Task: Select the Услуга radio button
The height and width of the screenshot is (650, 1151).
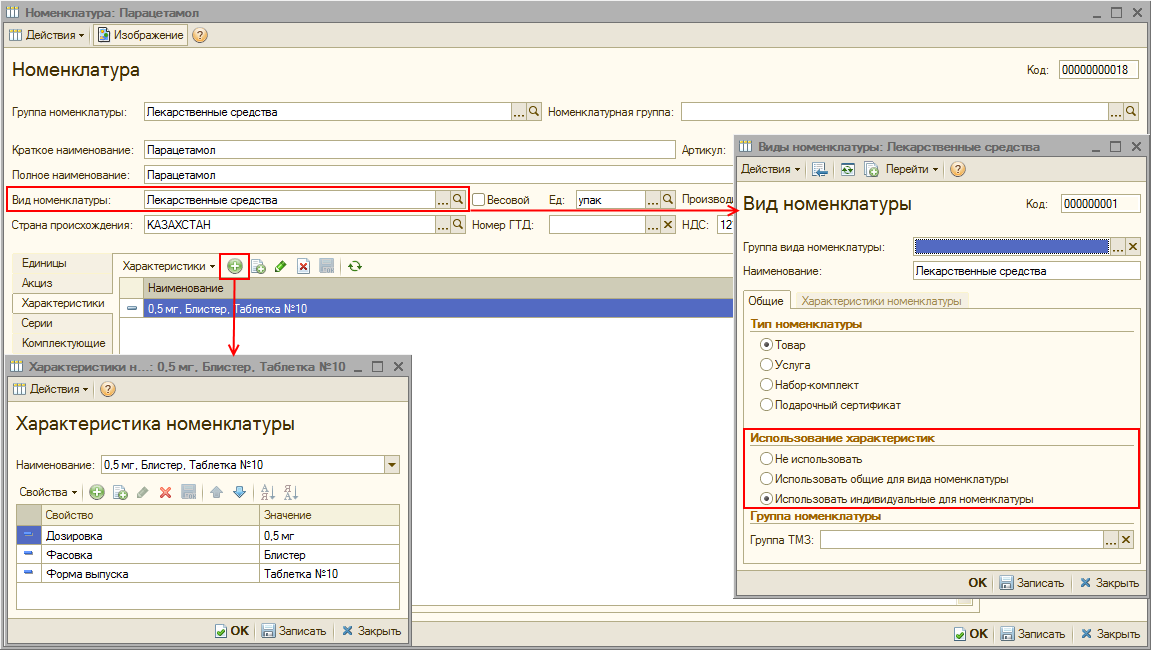Action: click(767, 365)
